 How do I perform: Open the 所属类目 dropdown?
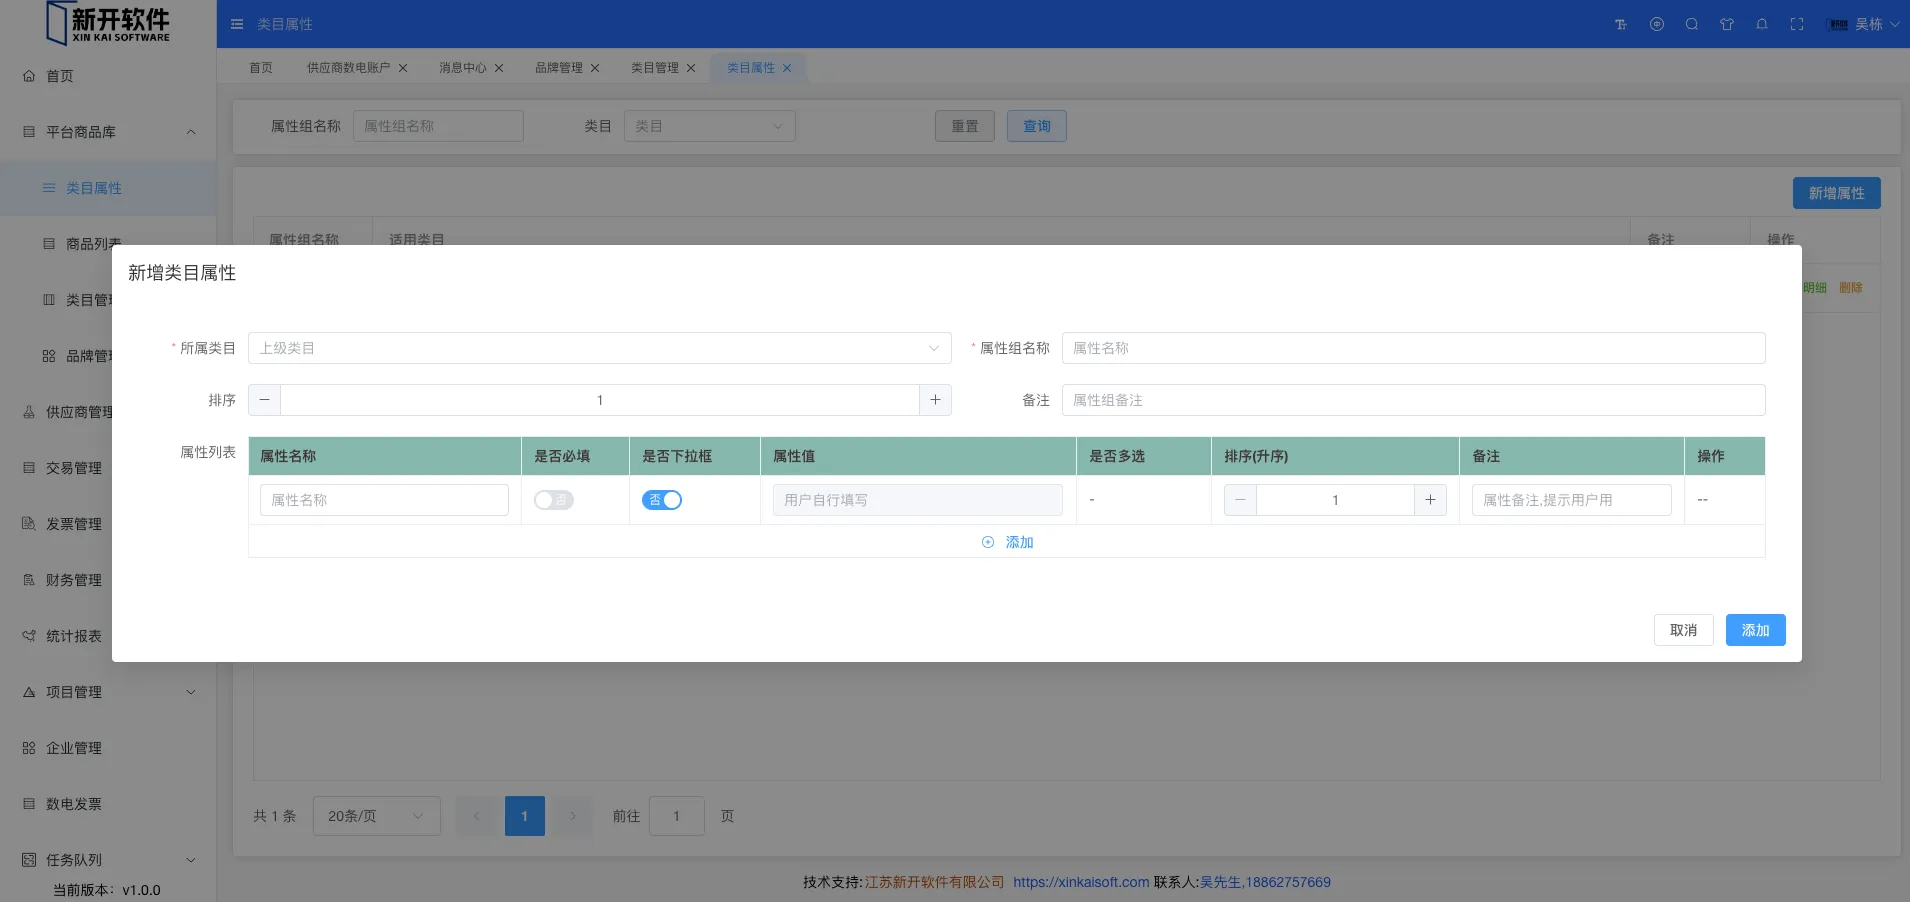point(599,348)
